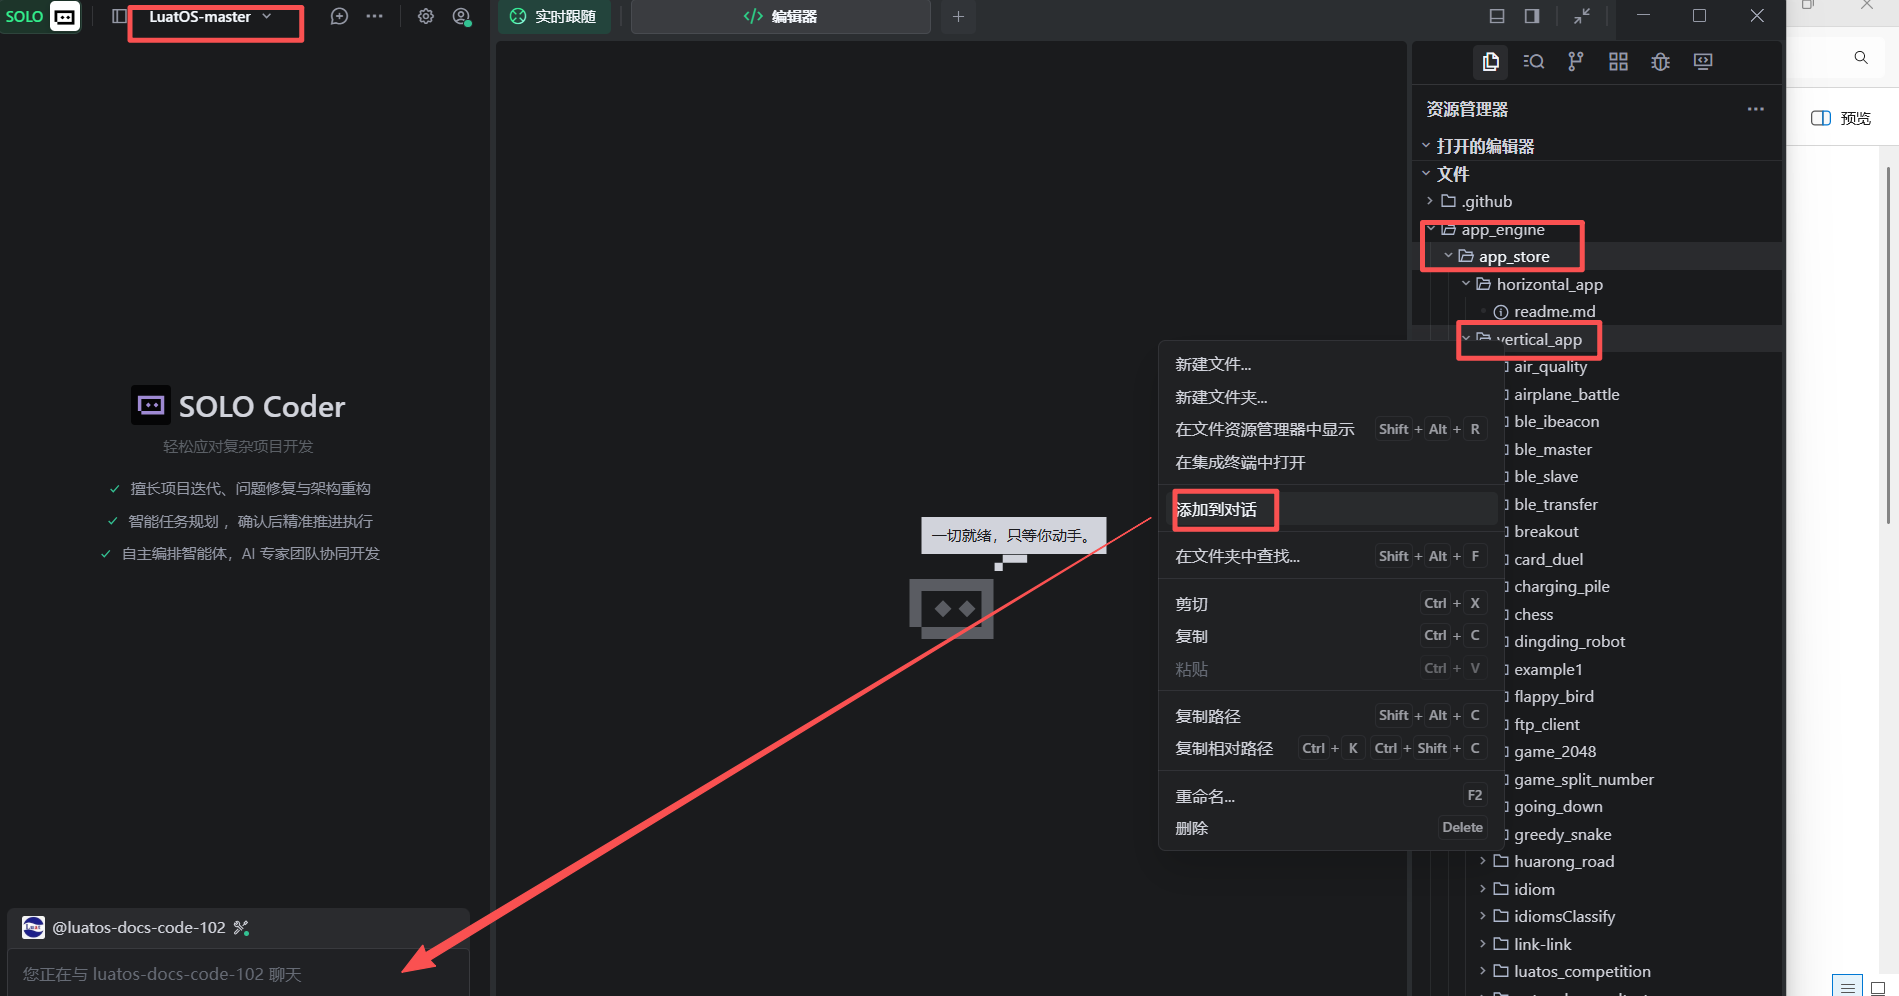1899x996 pixels.
Task: Open the settings gear in the top bar
Action: coord(426,16)
